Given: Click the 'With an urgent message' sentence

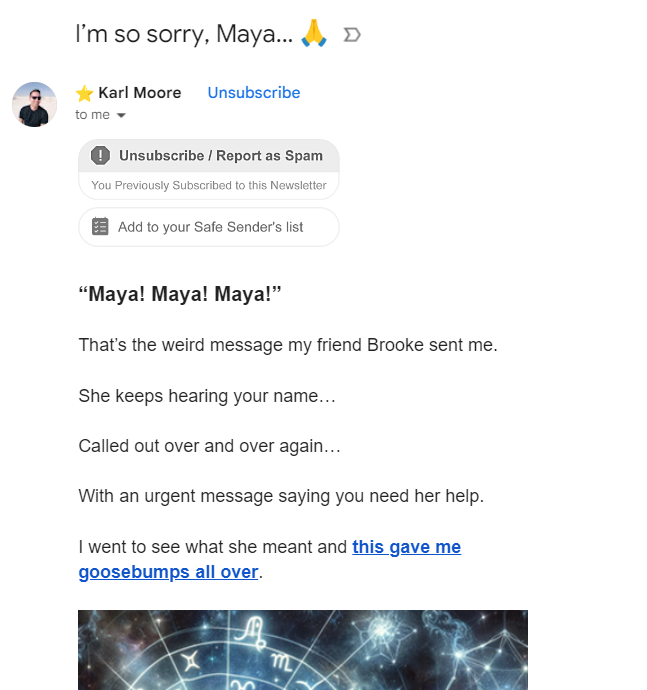Looking at the screenshot, I should tap(281, 496).
